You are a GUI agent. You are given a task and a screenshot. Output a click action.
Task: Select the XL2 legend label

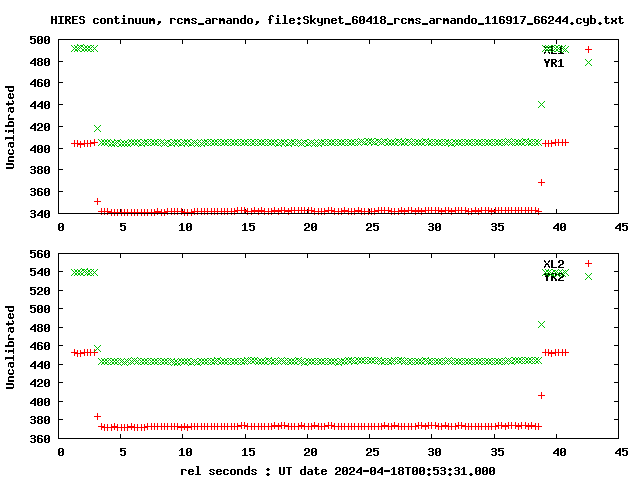pyautogui.click(x=553, y=264)
